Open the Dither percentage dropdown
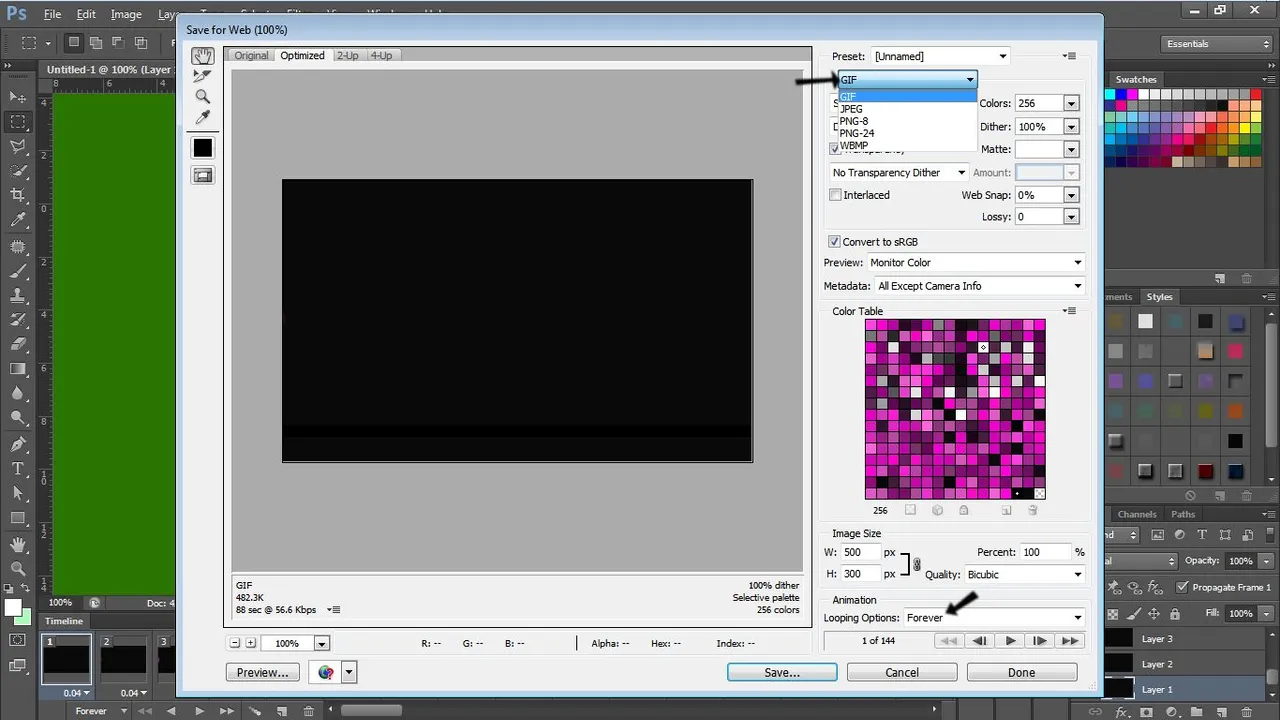Viewport: 1280px width, 720px height. [1071, 127]
